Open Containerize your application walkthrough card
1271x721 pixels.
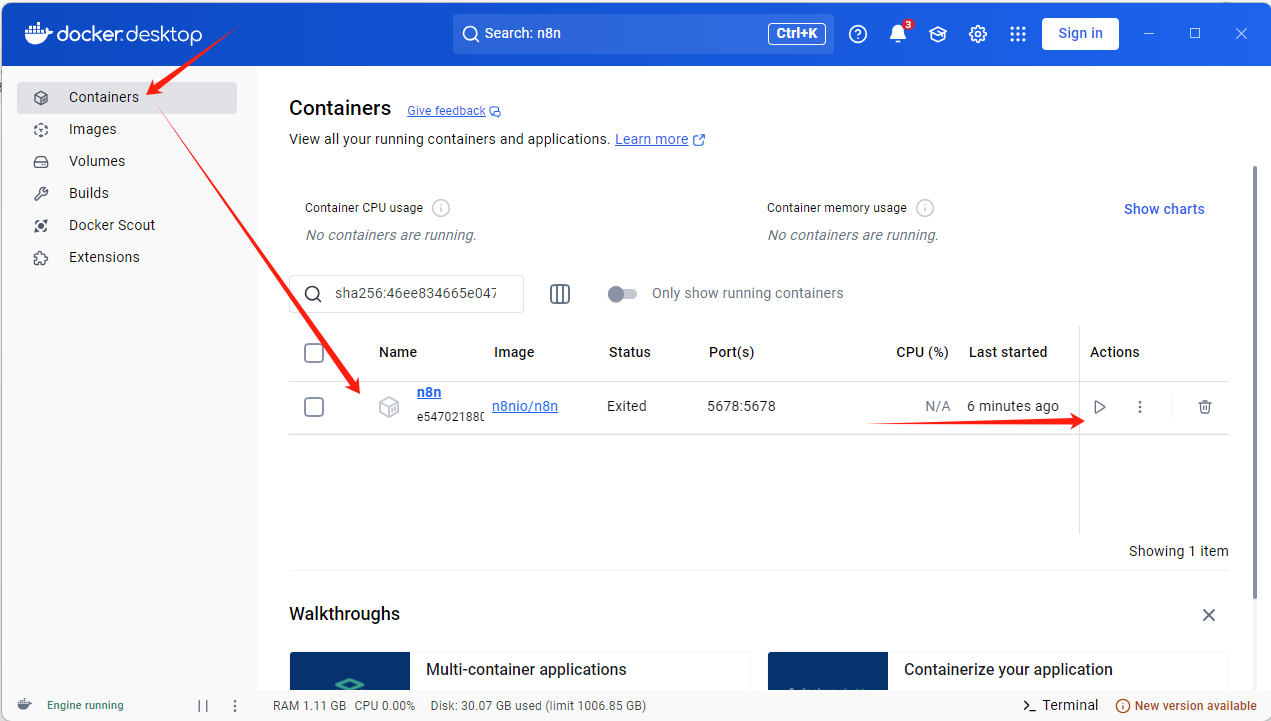pyautogui.click(x=998, y=671)
